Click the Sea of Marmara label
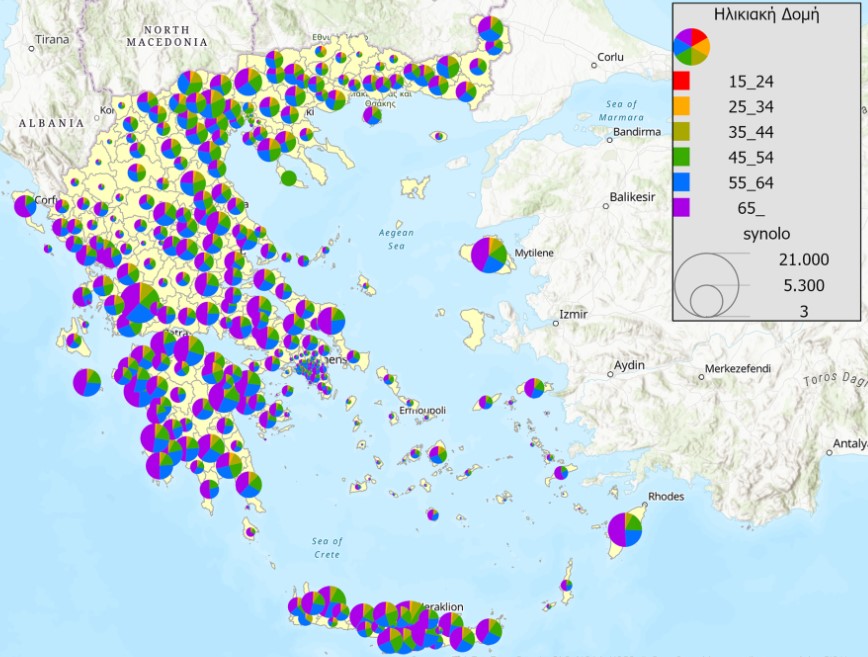Viewport: 868px width, 657px height. 621,111
